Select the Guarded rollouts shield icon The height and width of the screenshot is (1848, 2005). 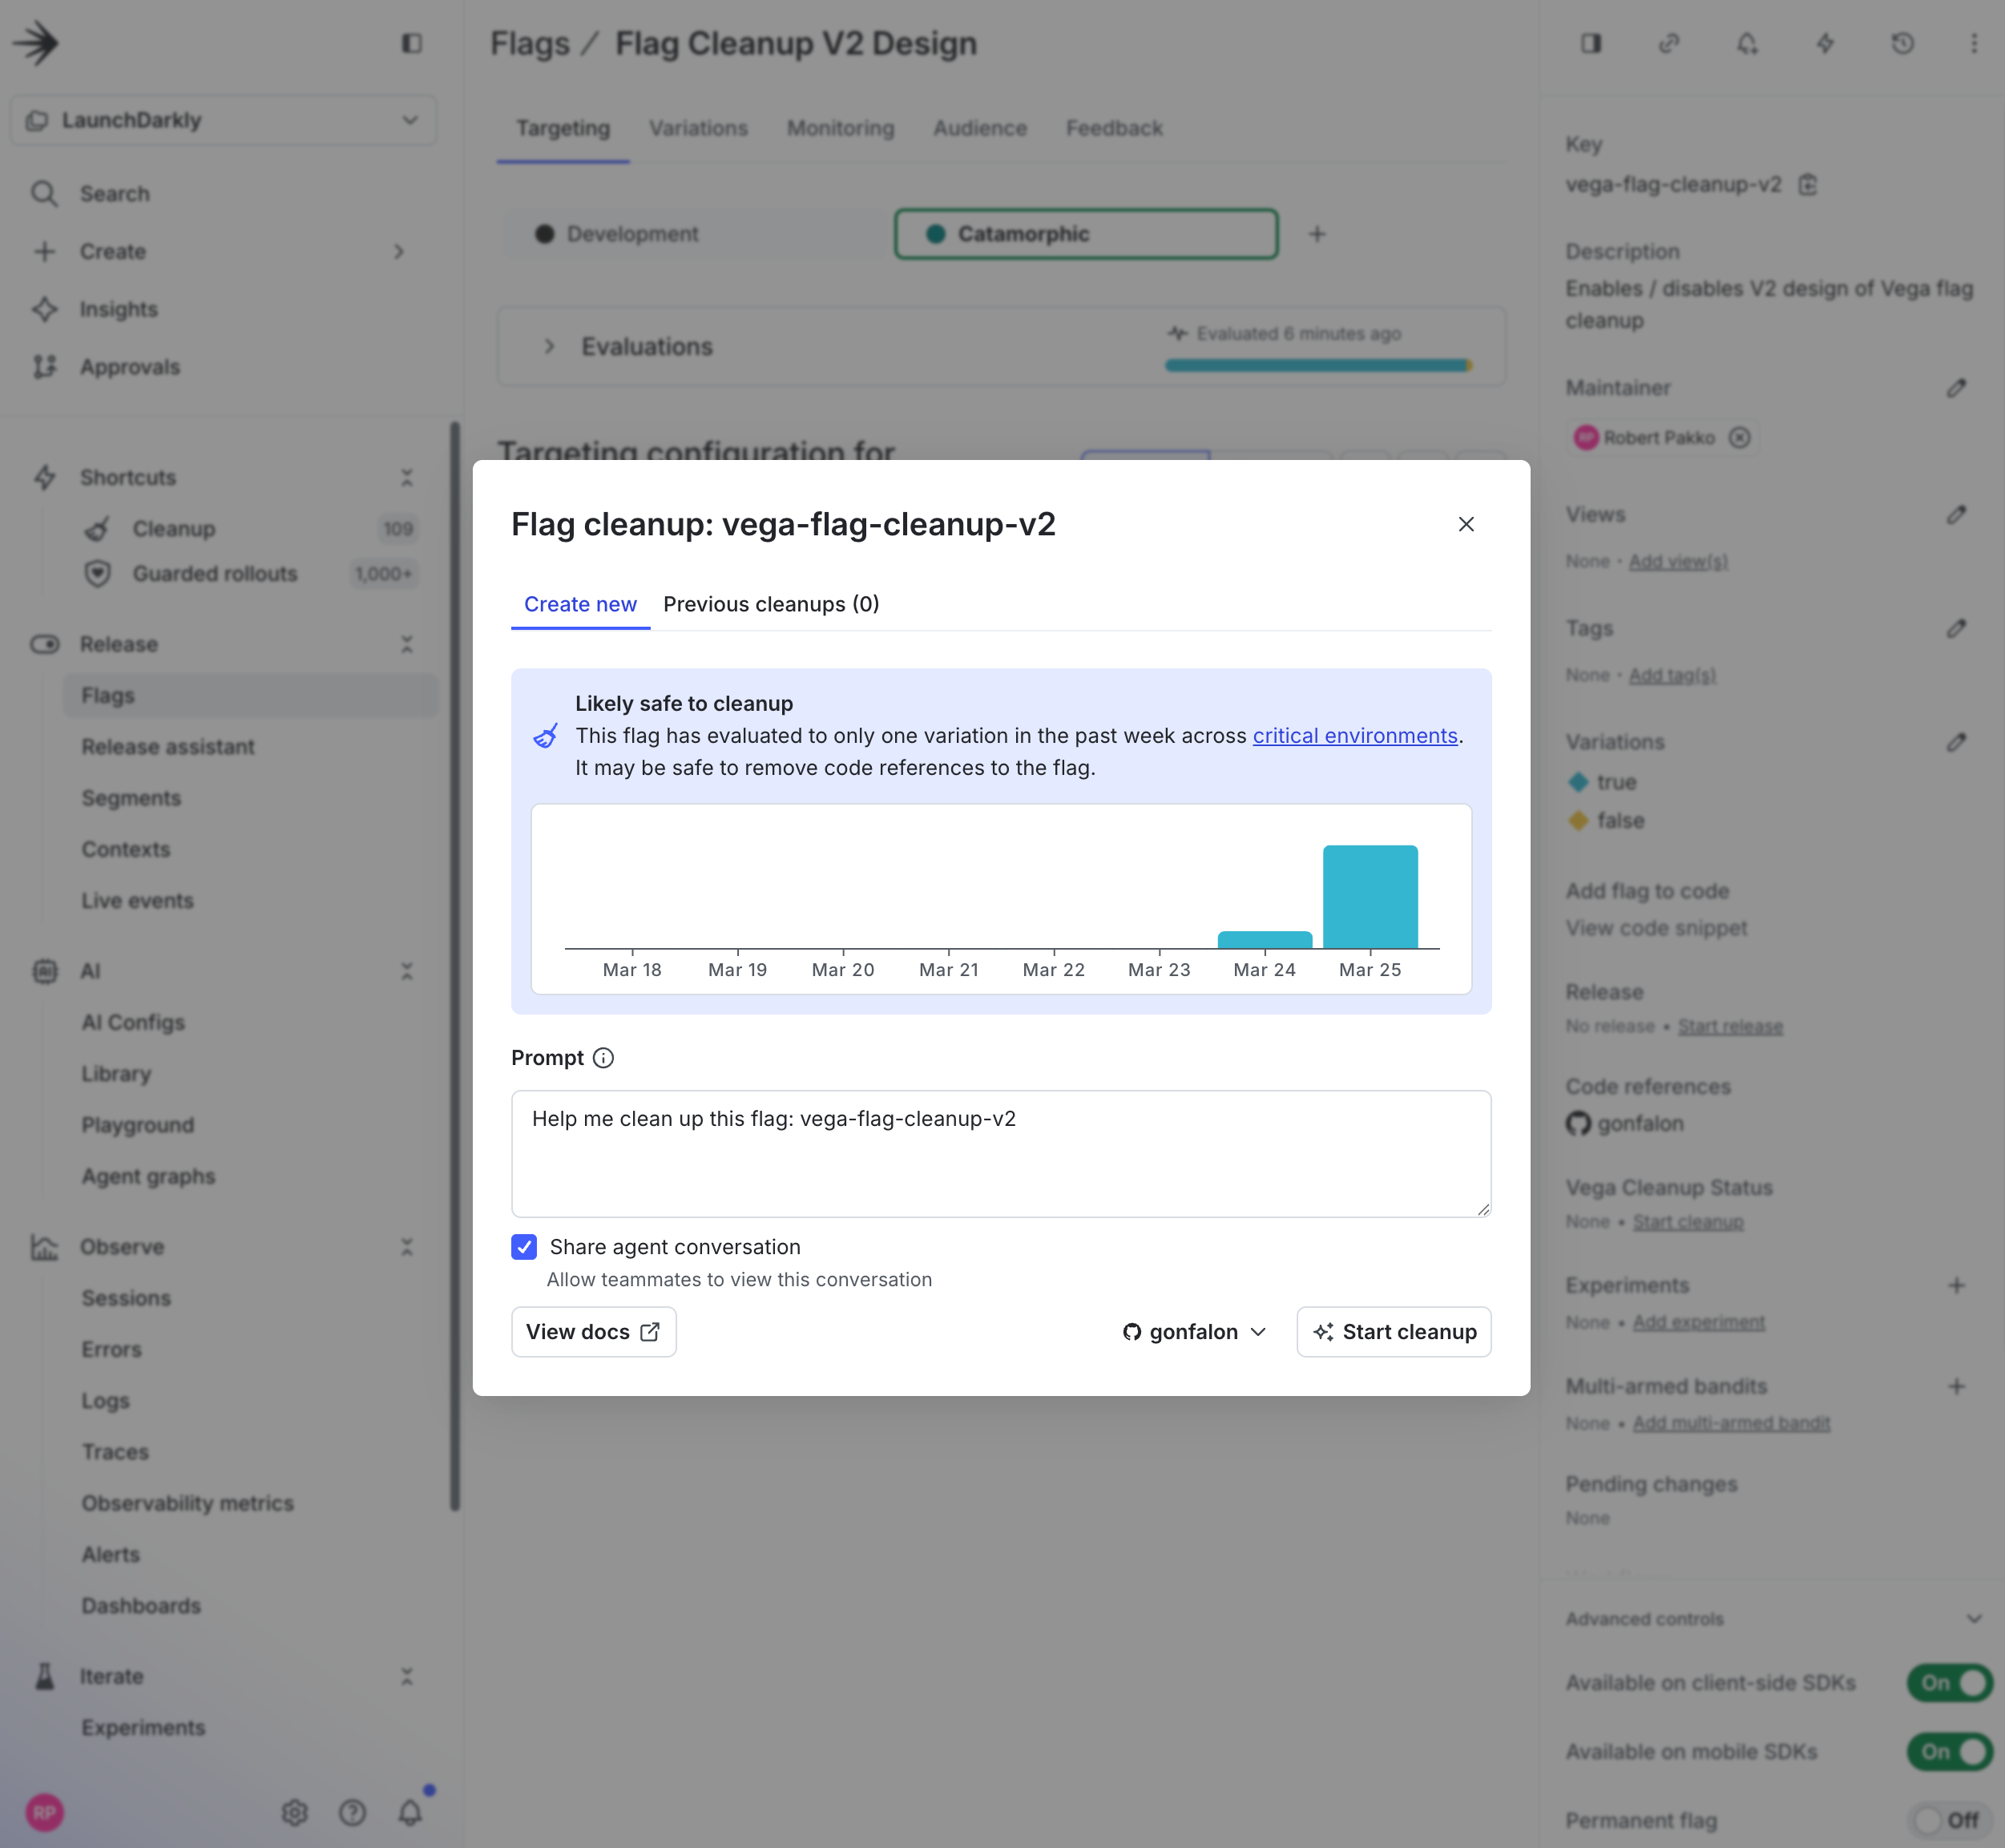point(98,574)
